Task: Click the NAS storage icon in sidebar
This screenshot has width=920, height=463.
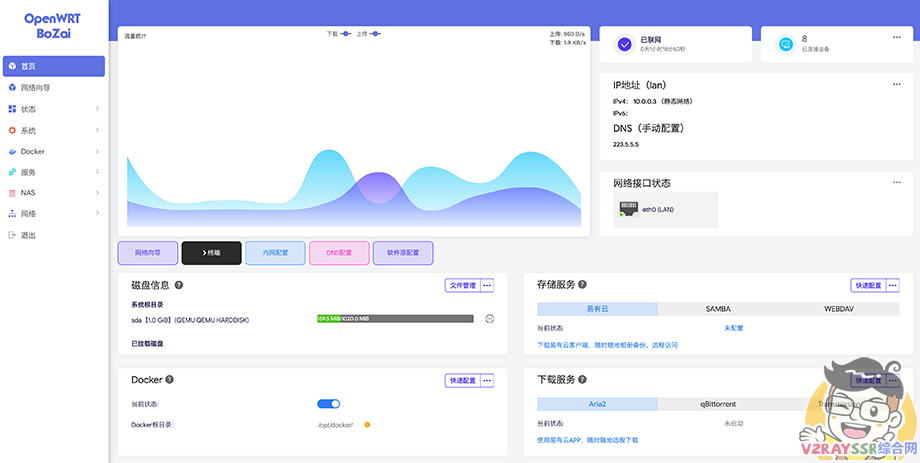Action: 12,193
